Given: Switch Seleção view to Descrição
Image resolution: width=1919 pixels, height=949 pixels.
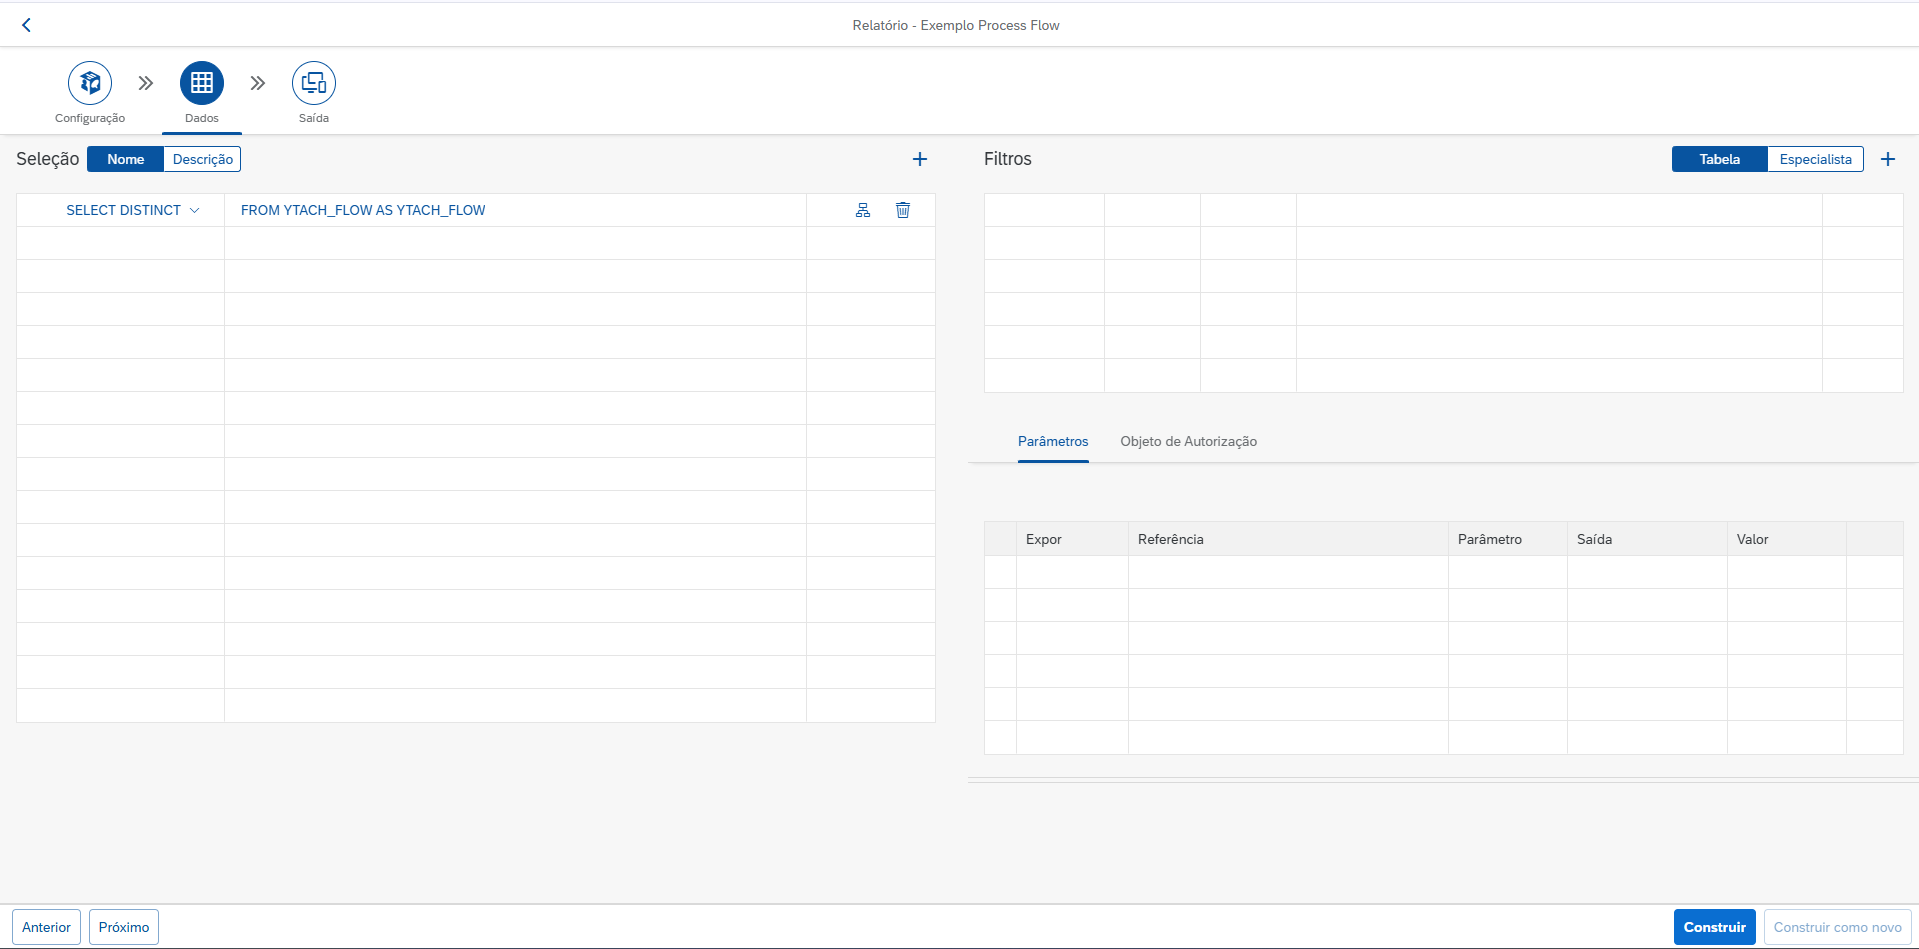Looking at the screenshot, I should (x=203, y=159).
